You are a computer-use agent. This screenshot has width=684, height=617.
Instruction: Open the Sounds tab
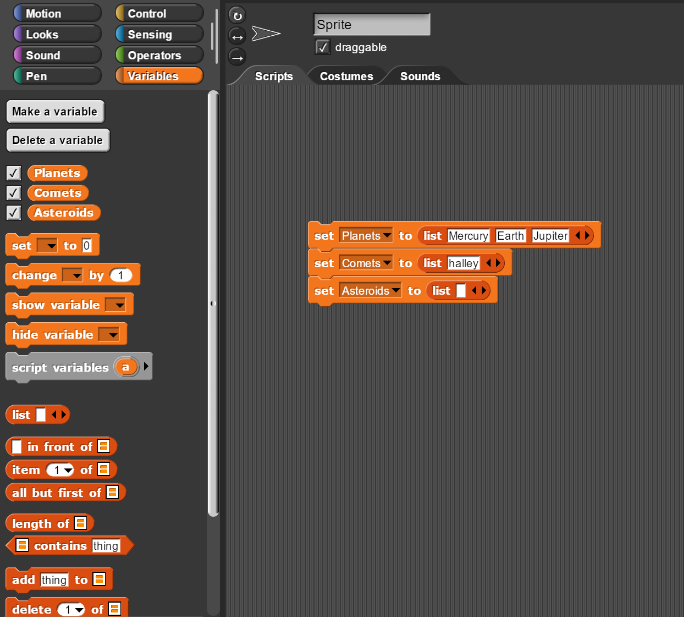tap(420, 76)
